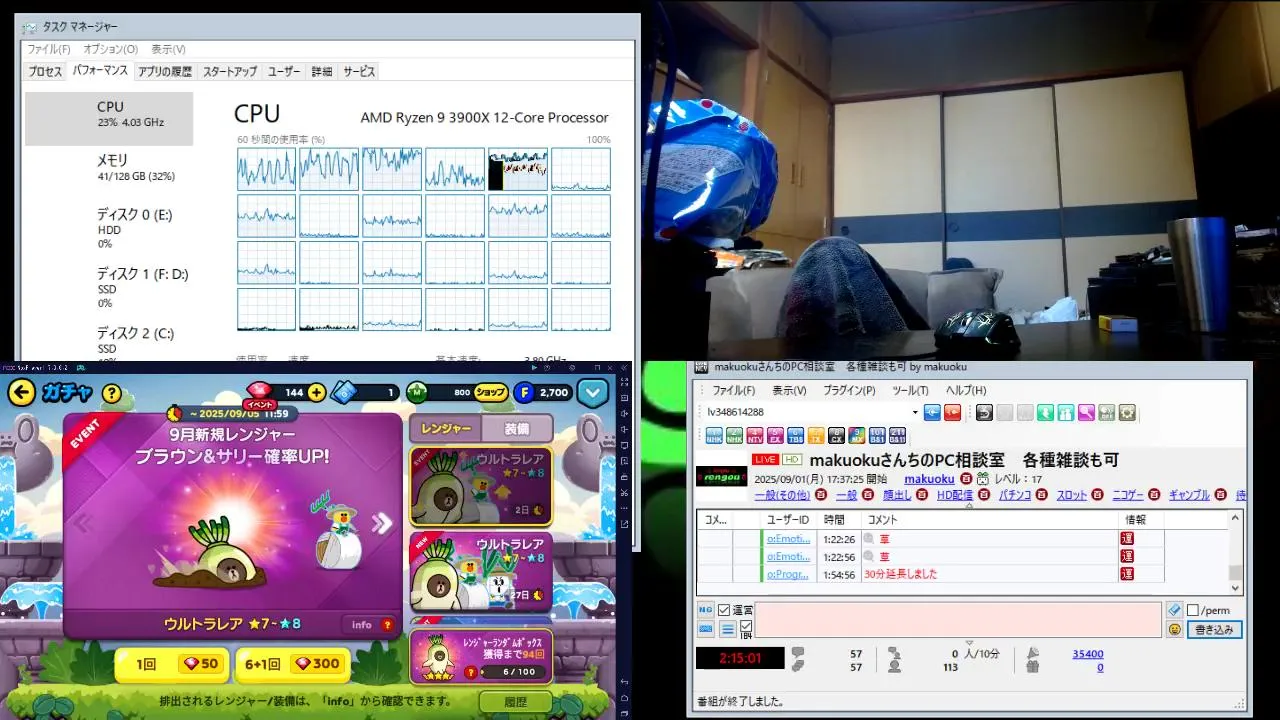Open プラグイン(P) menu in comment viewer
This screenshot has height=720, width=1280.
[x=849, y=390]
